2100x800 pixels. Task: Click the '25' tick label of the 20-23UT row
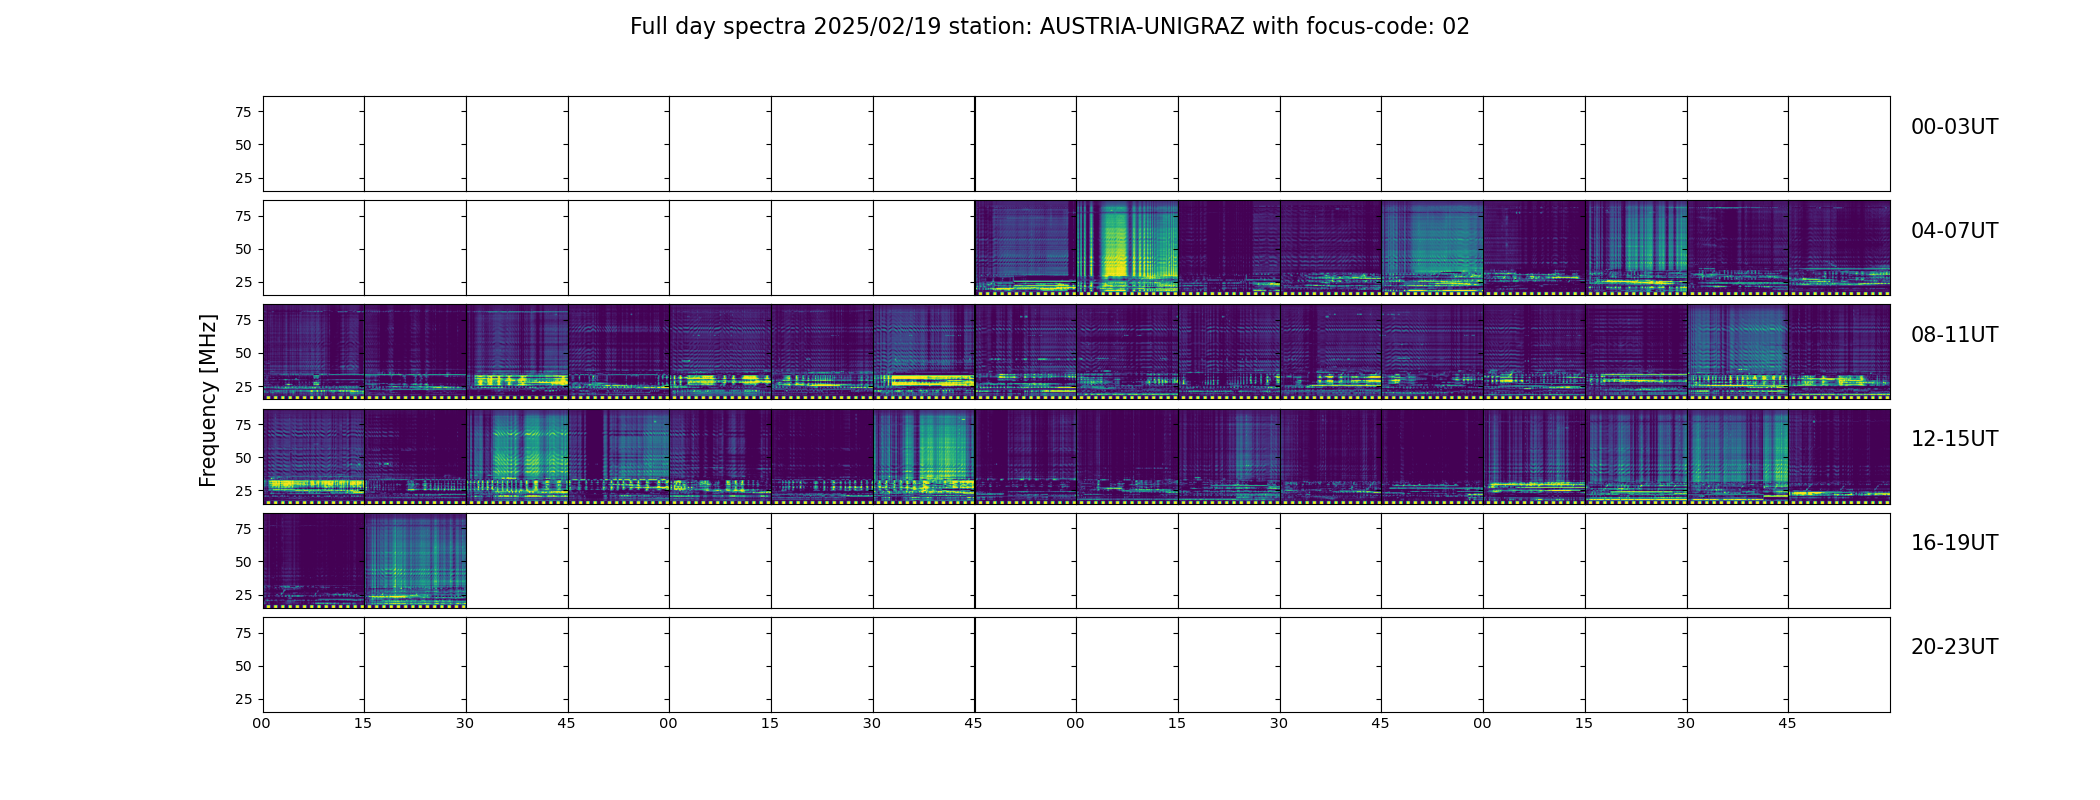[243, 699]
